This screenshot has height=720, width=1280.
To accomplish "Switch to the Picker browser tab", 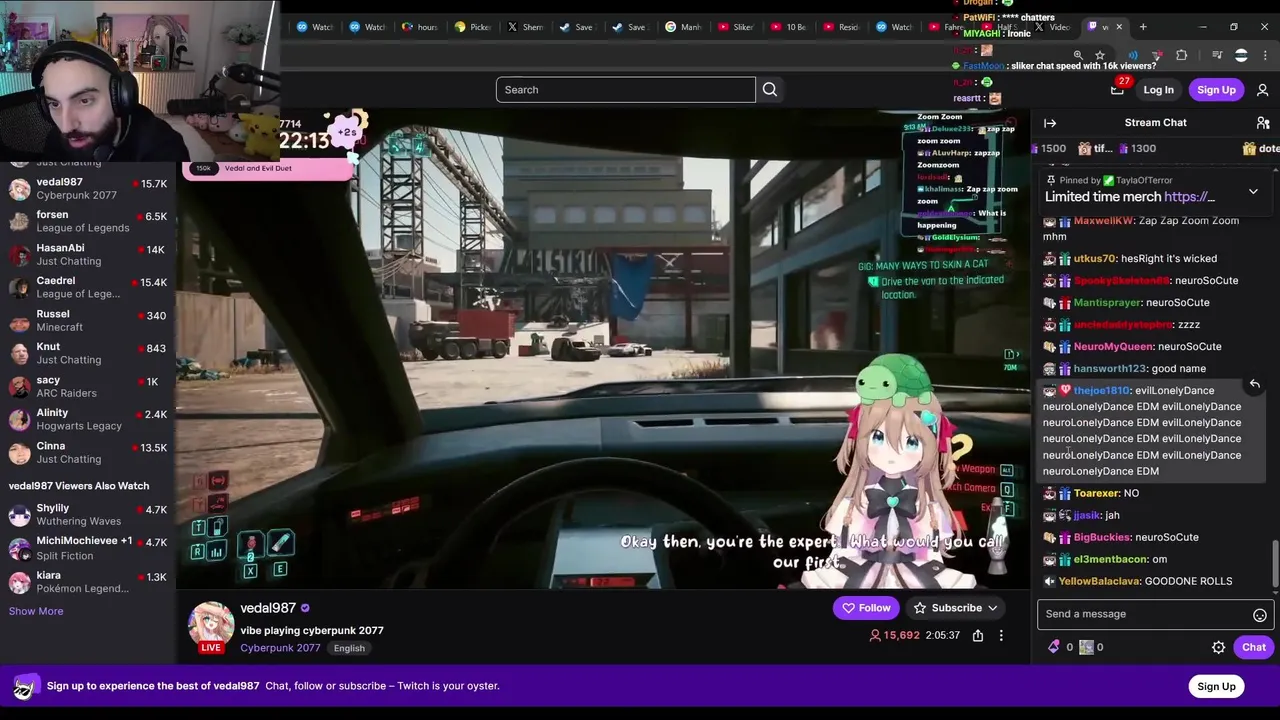I will pos(473,27).
